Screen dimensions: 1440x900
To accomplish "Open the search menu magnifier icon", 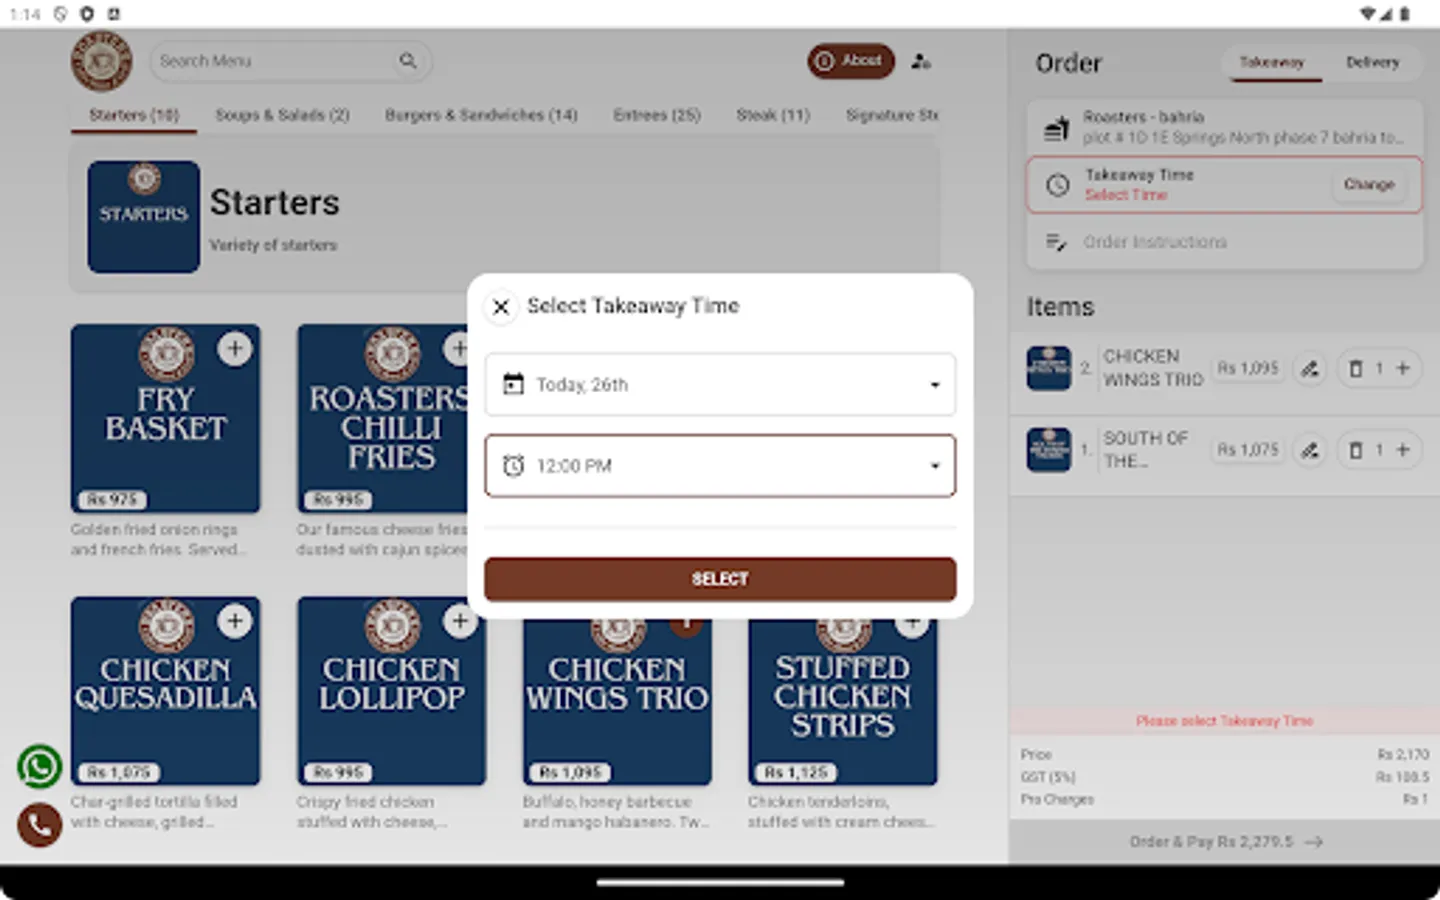I will (x=409, y=61).
